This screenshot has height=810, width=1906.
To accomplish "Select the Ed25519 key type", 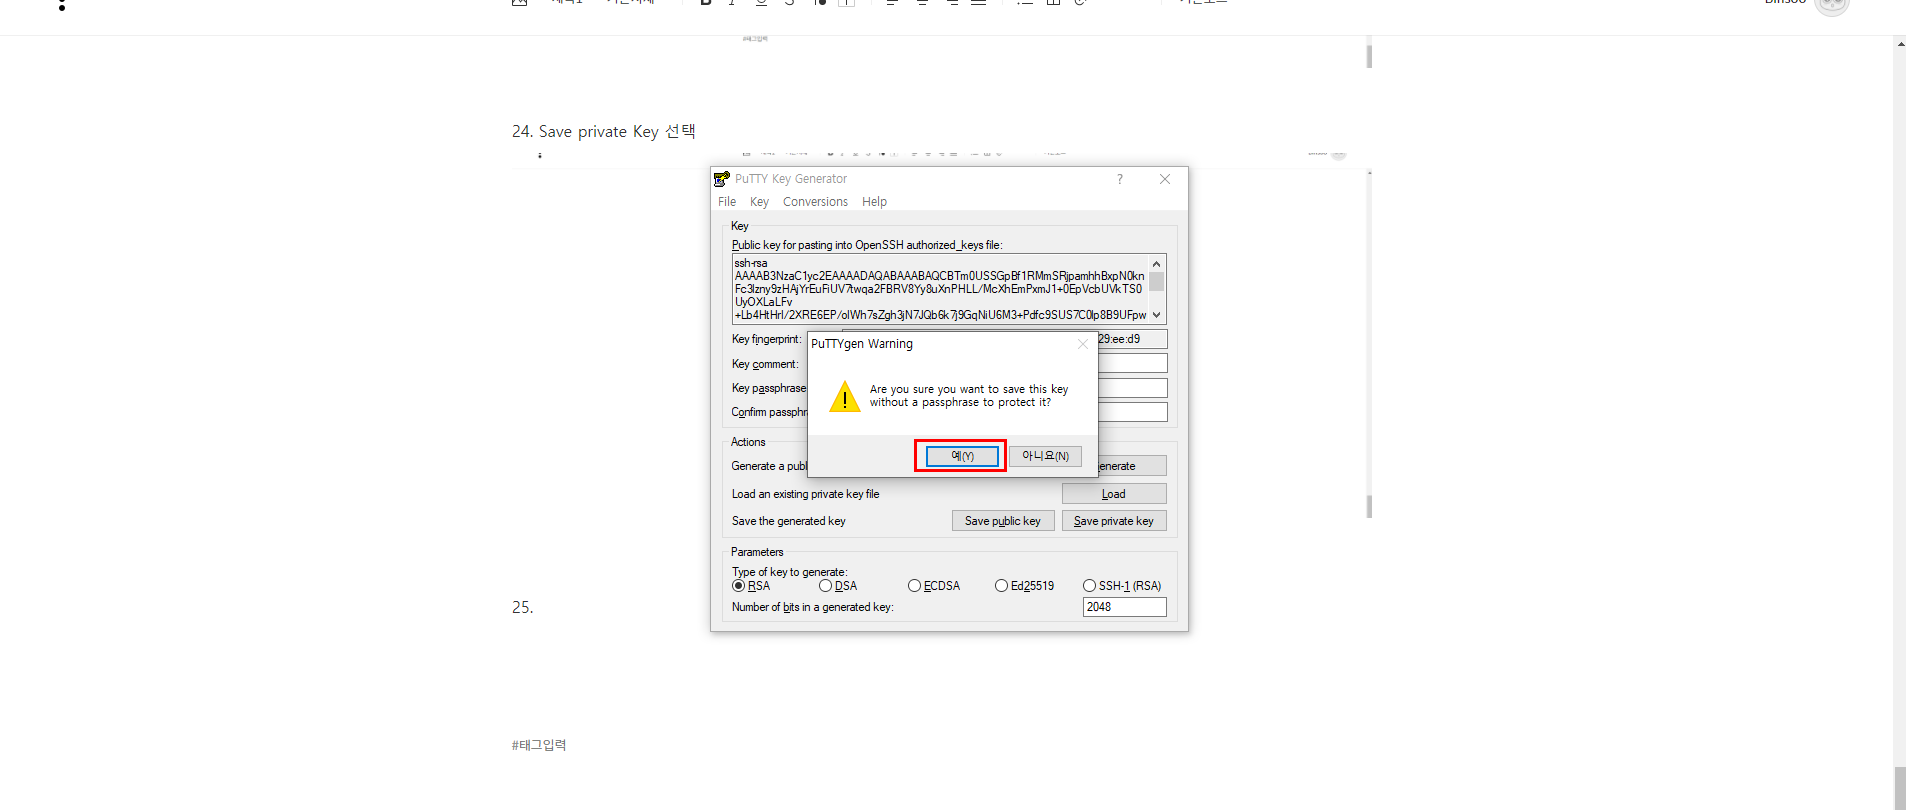I will pyautogui.click(x=1025, y=586).
